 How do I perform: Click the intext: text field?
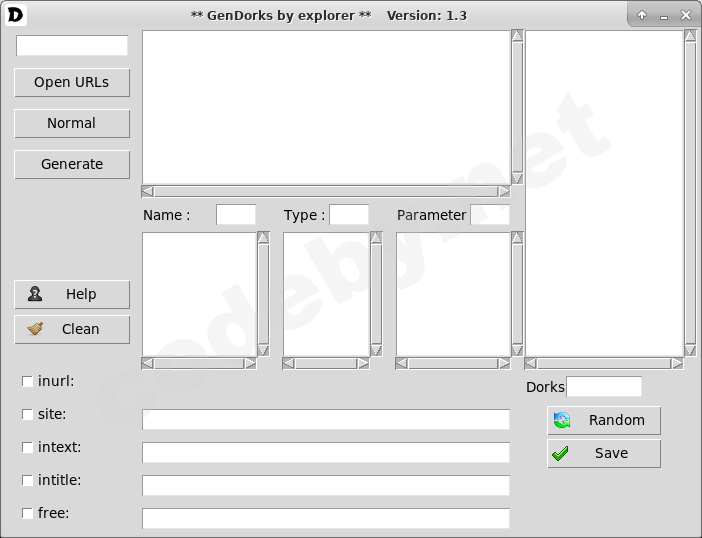click(326, 453)
